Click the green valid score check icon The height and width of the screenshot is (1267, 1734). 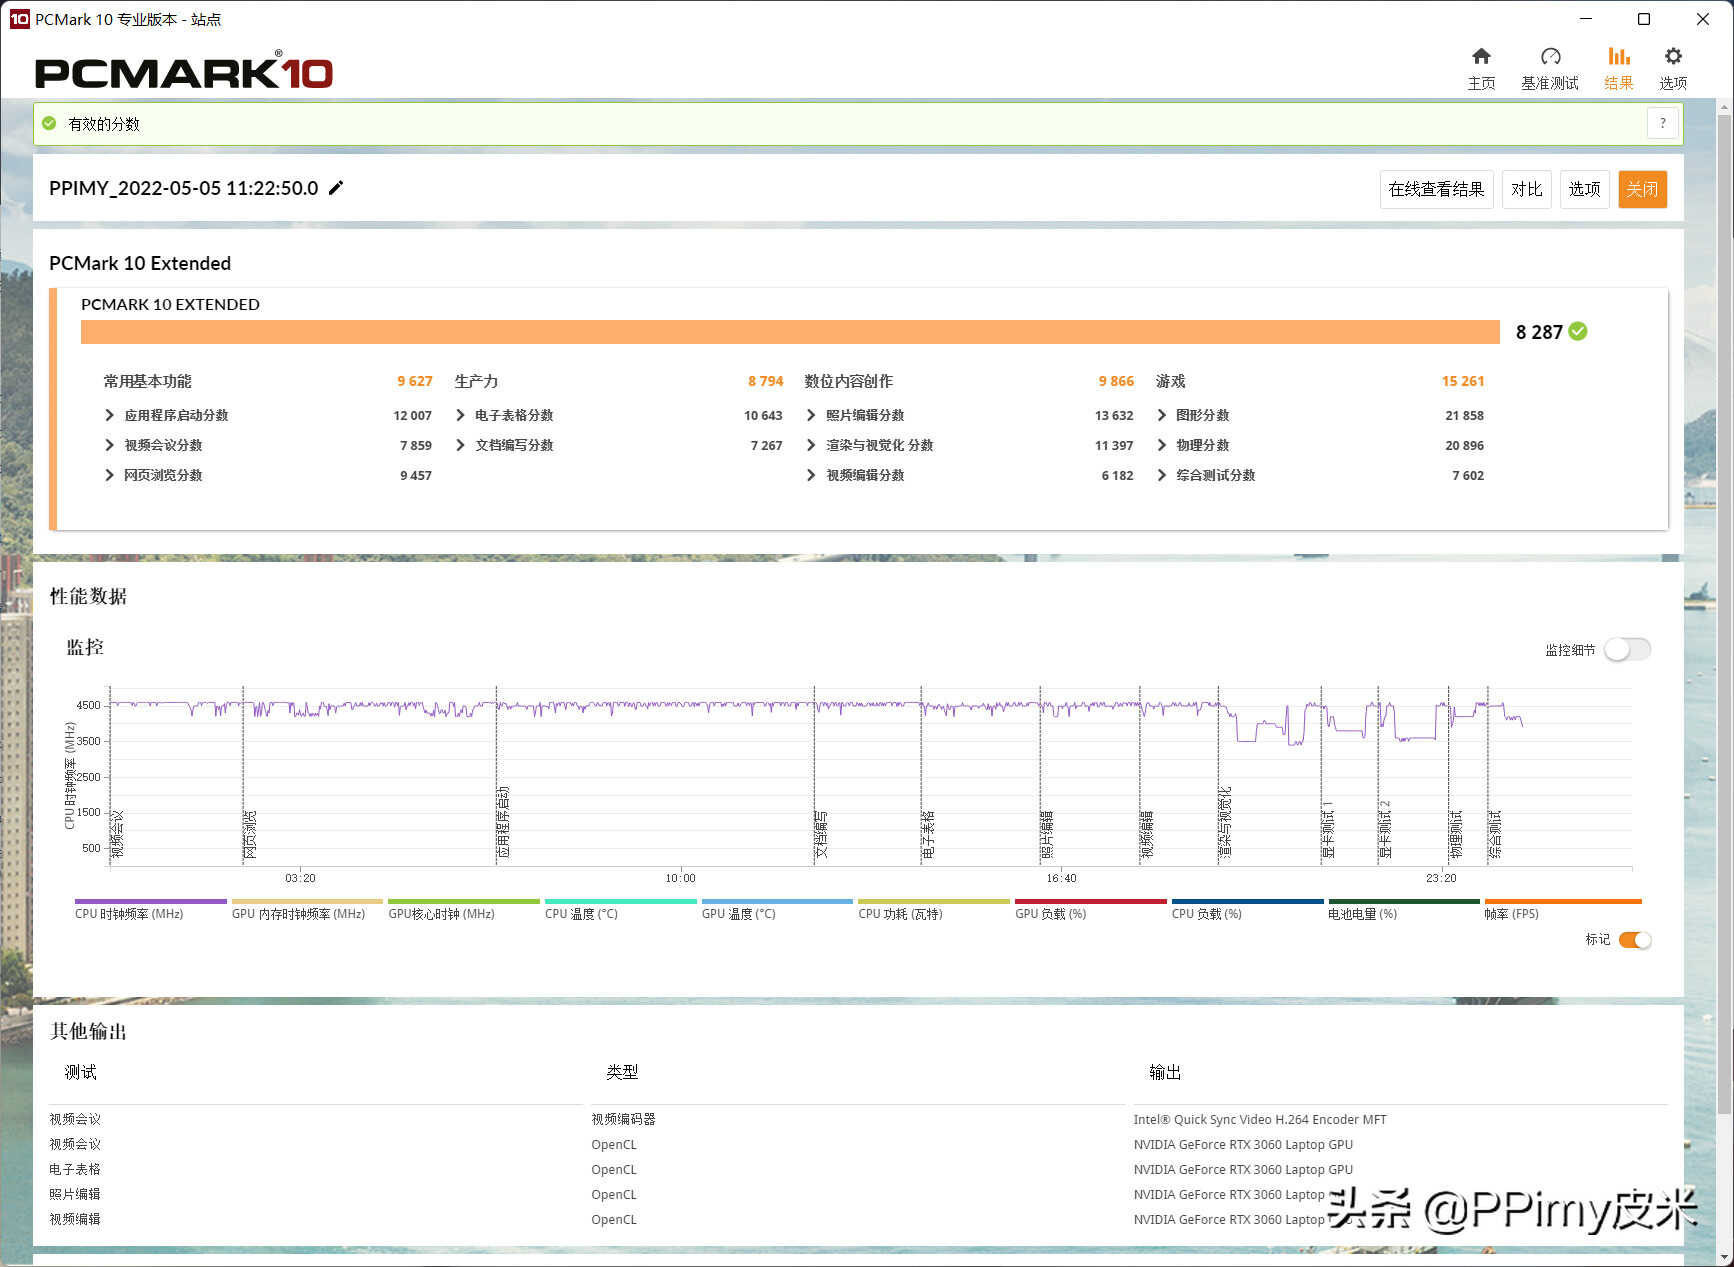pos(49,123)
